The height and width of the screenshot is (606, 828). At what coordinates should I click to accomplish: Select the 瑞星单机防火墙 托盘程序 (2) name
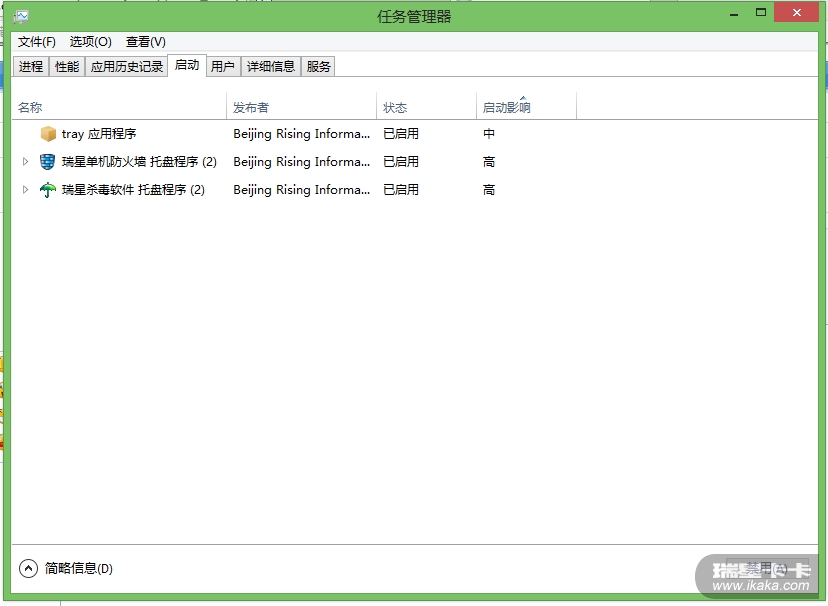tap(139, 162)
